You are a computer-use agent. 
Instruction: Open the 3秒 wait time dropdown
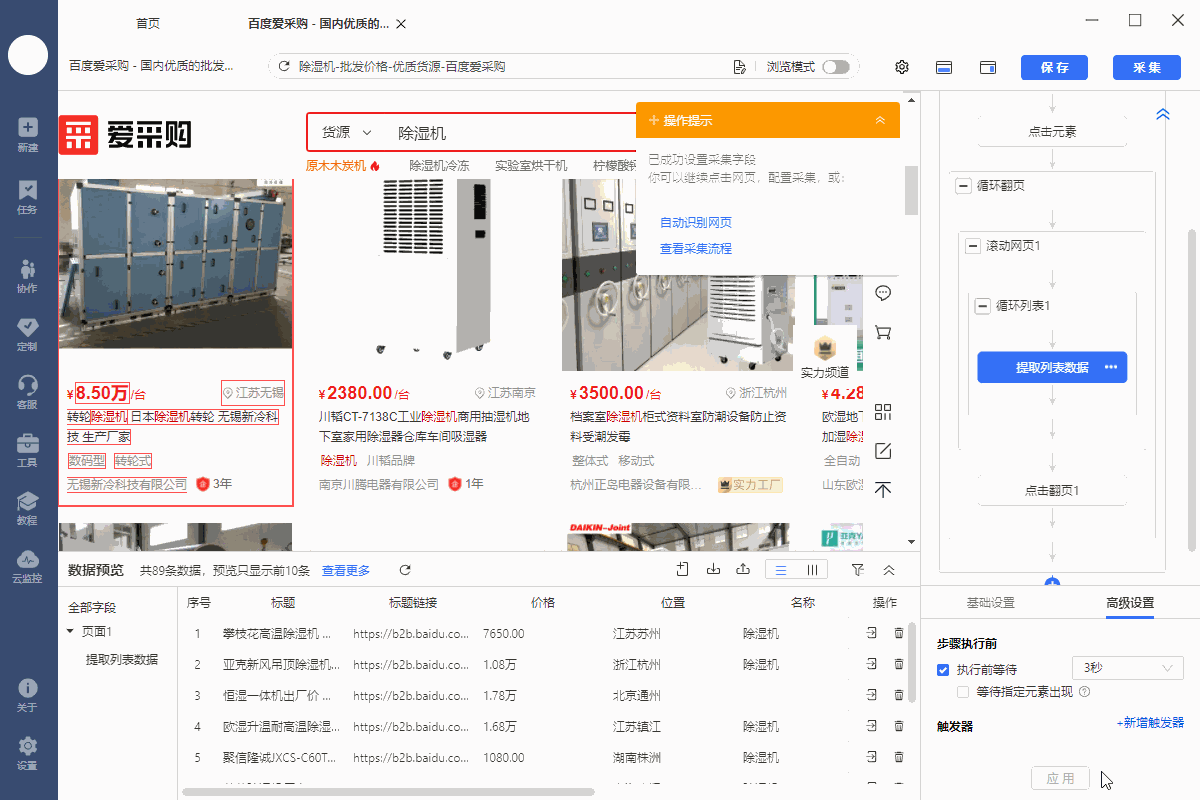point(1128,668)
